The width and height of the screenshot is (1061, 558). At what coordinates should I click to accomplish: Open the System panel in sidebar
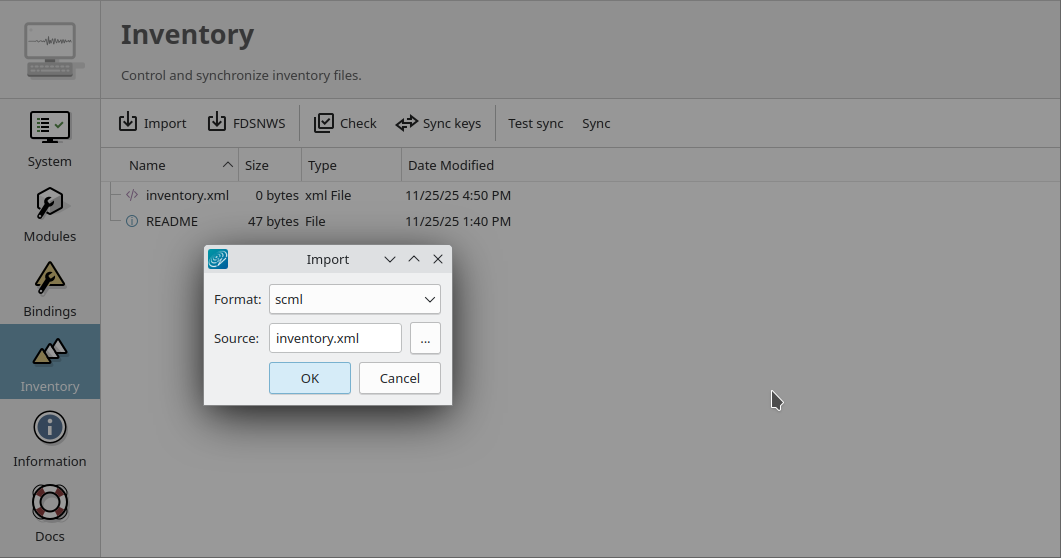click(49, 139)
